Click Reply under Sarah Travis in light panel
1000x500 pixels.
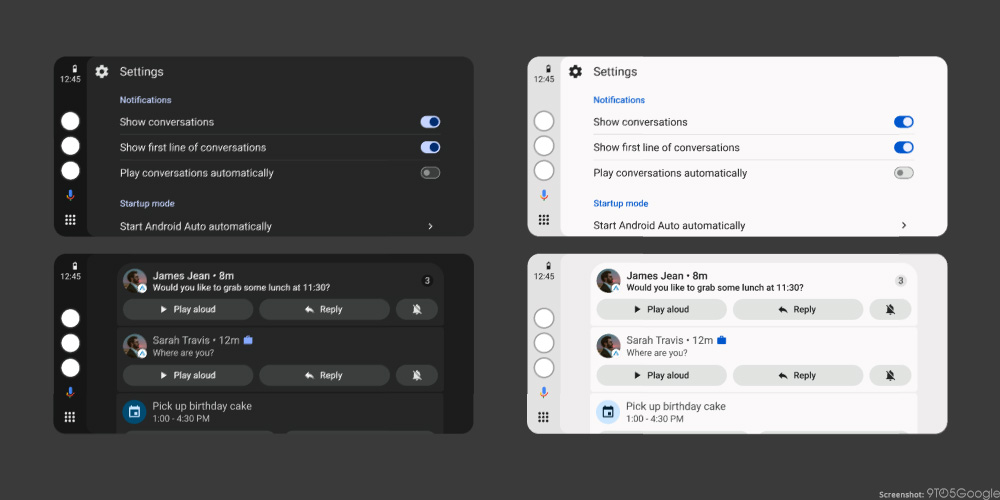[x=797, y=376]
